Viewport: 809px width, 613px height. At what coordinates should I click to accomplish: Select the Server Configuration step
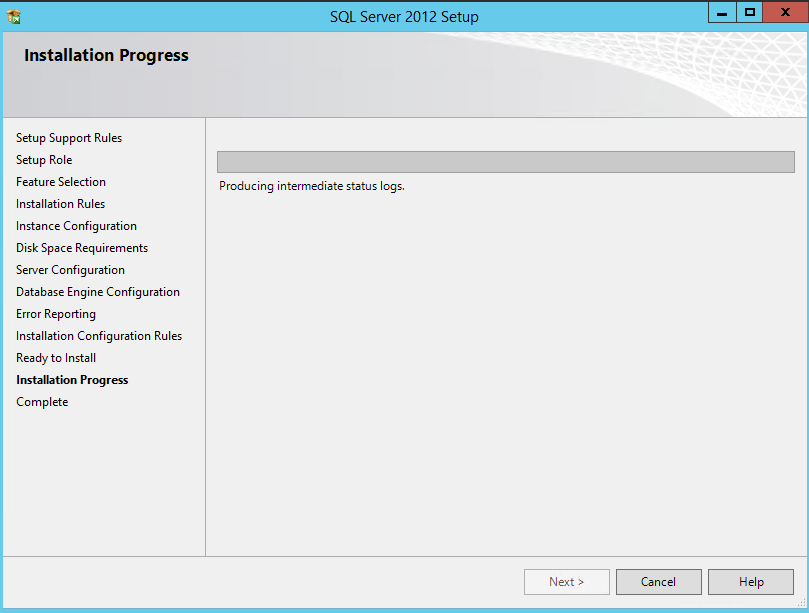(70, 270)
